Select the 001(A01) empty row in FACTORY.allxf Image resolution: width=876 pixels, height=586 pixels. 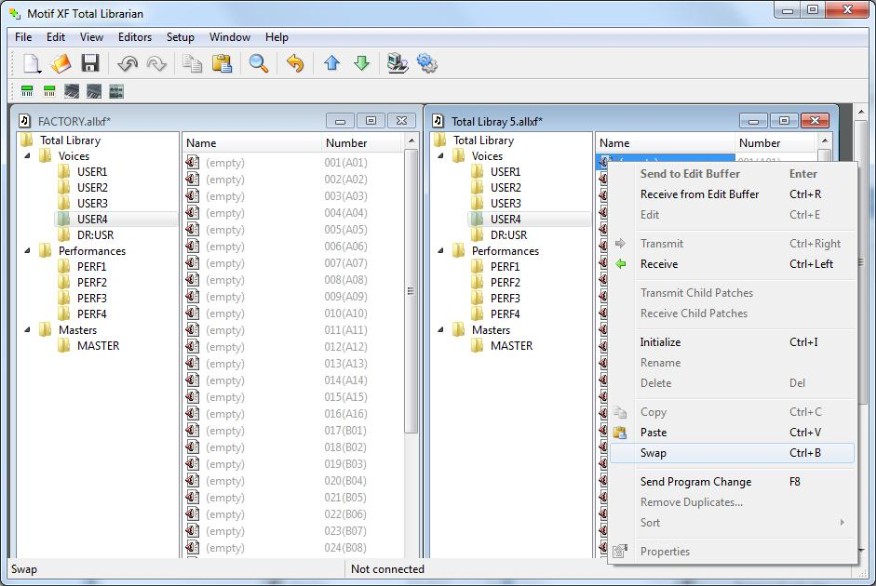coord(293,163)
